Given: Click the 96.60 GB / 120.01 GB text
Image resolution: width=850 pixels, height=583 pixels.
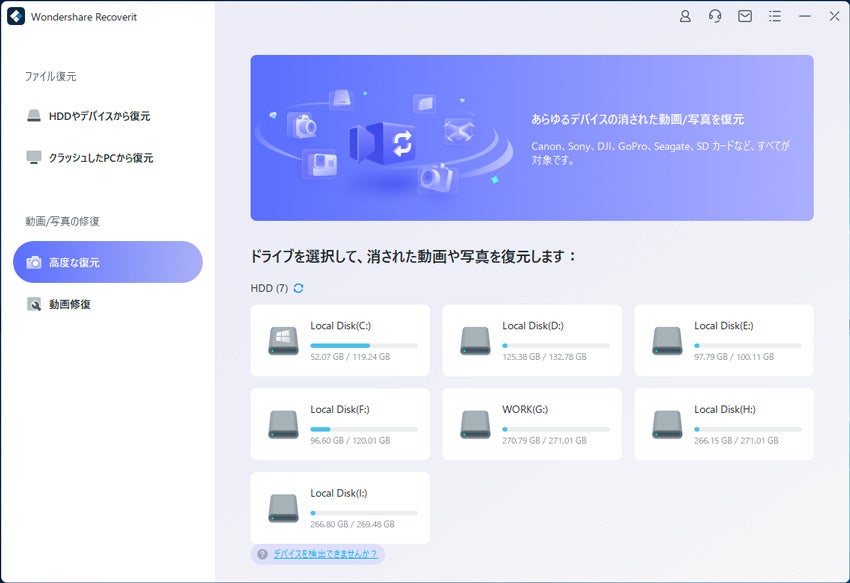Looking at the screenshot, I should 350,440.
